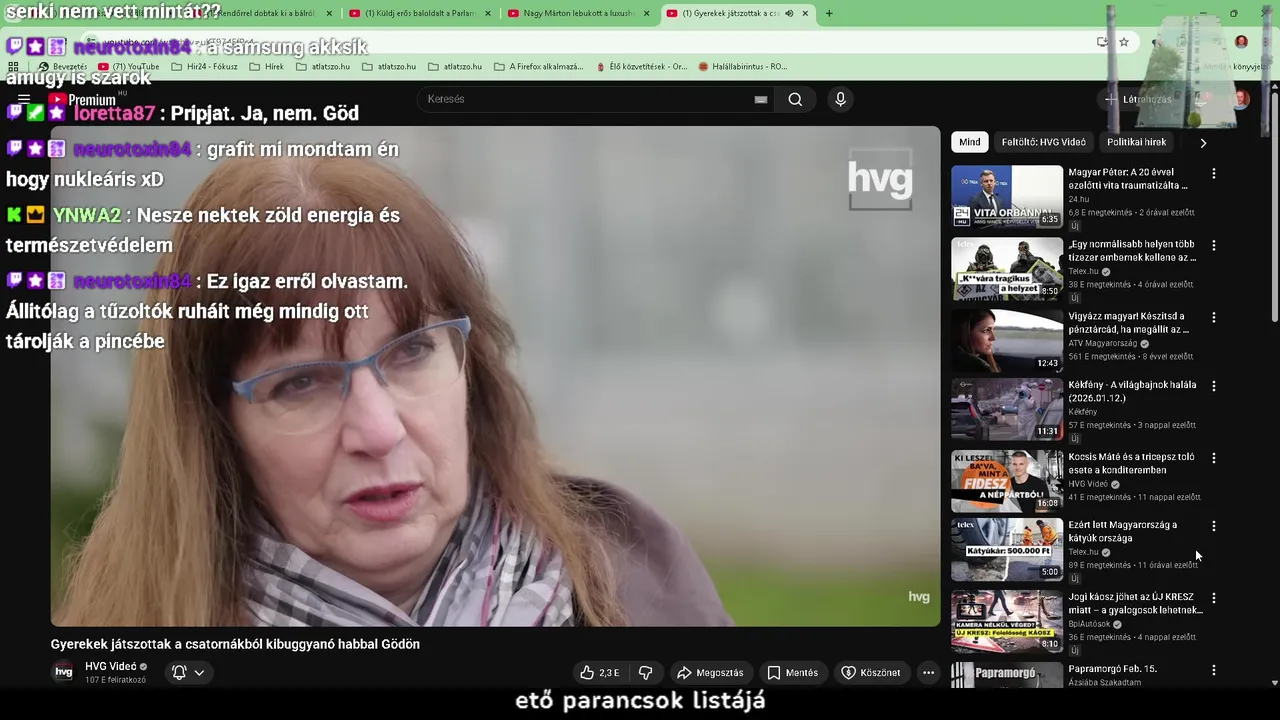
Task: Click the magnifier search button
Action: click(x=795, y=99)
